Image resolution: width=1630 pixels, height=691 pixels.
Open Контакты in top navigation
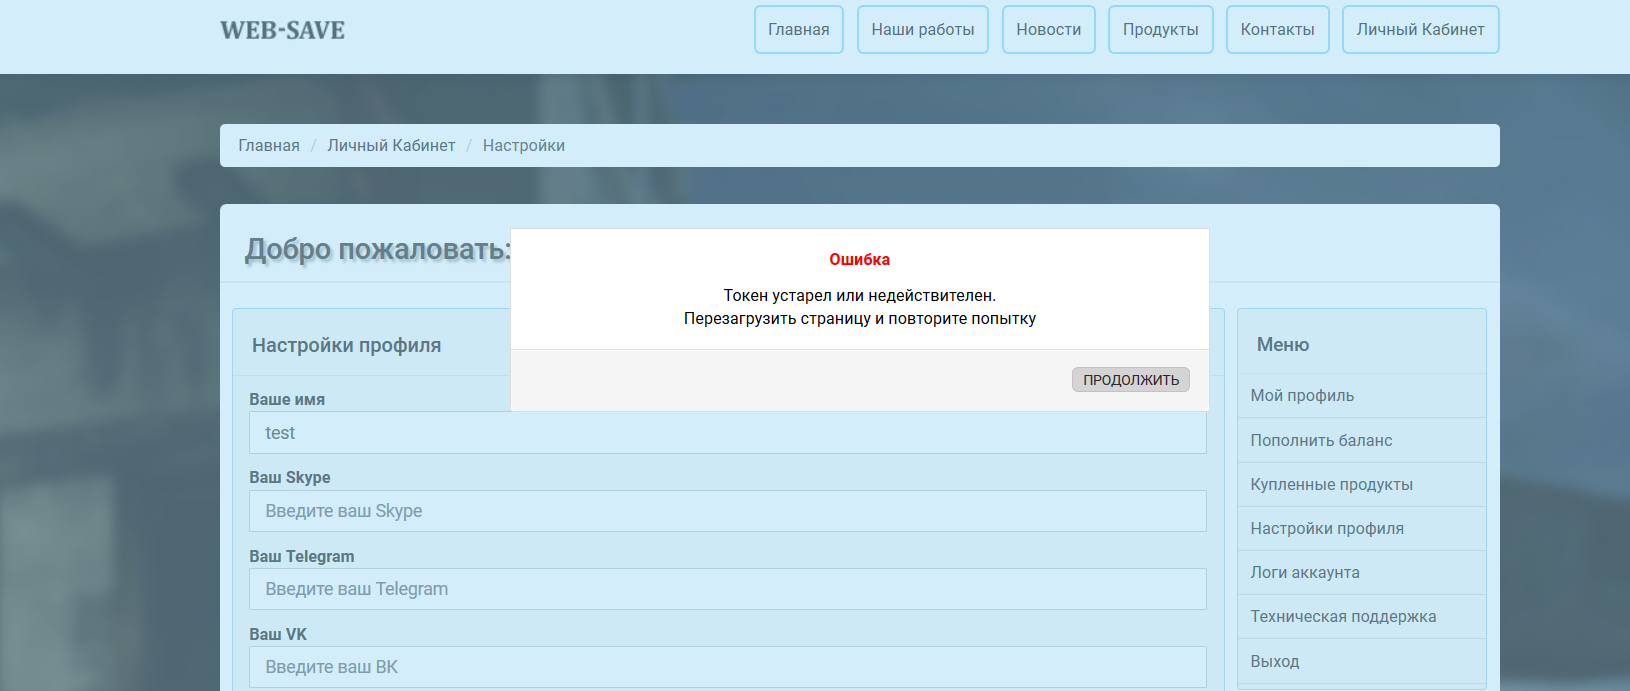click(1278, 30)
